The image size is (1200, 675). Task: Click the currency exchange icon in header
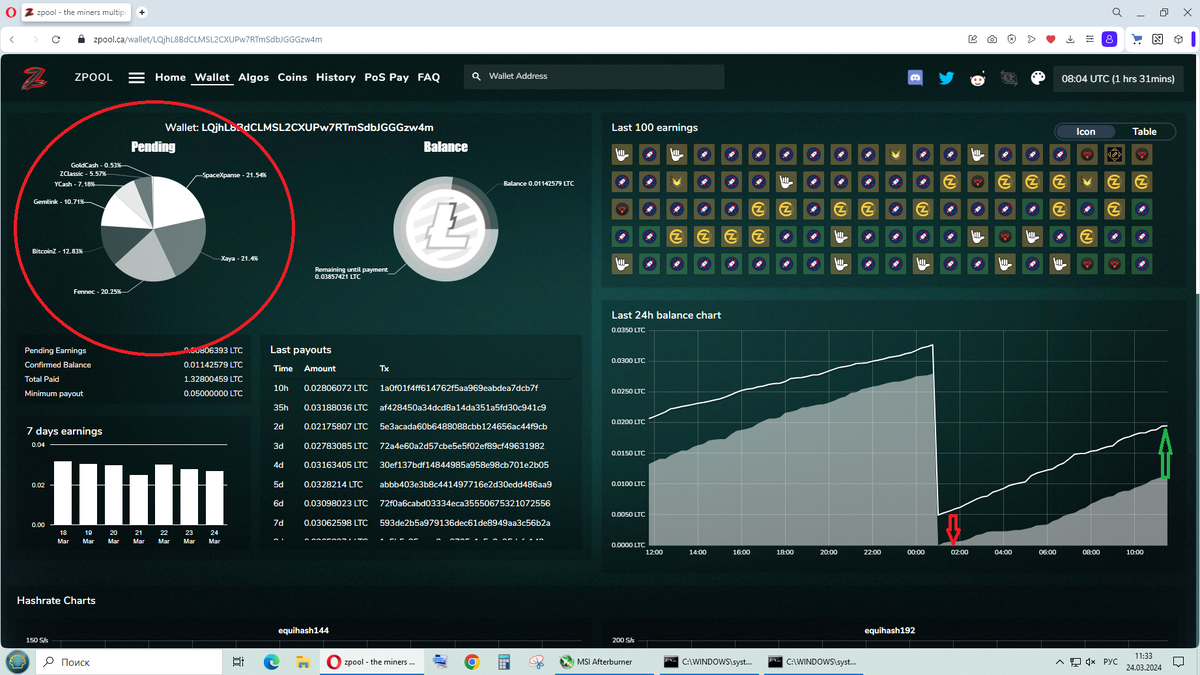(x=1008, y=78)
